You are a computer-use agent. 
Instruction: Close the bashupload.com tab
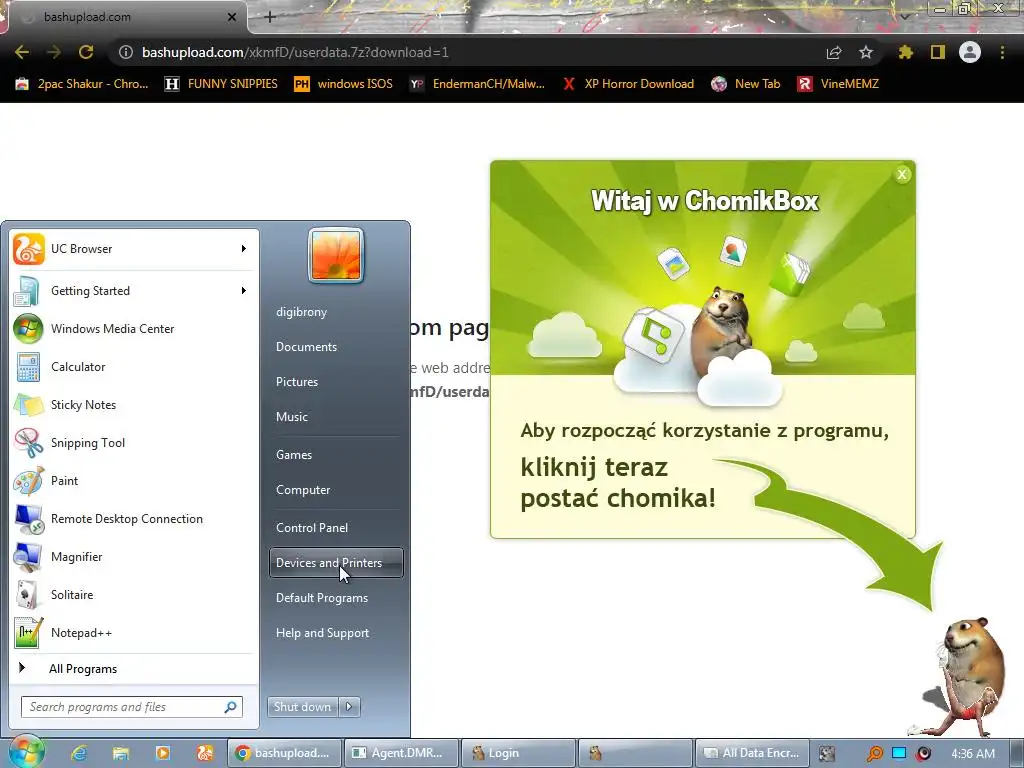[x=231, y=17]
